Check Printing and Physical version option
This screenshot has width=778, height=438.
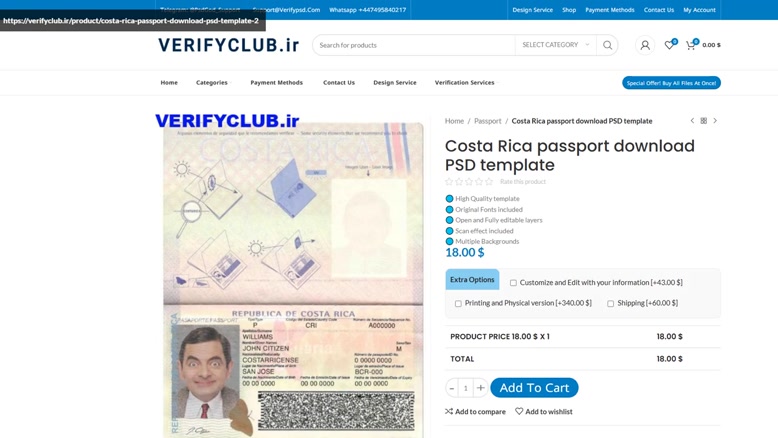click(x=458, y=303)
